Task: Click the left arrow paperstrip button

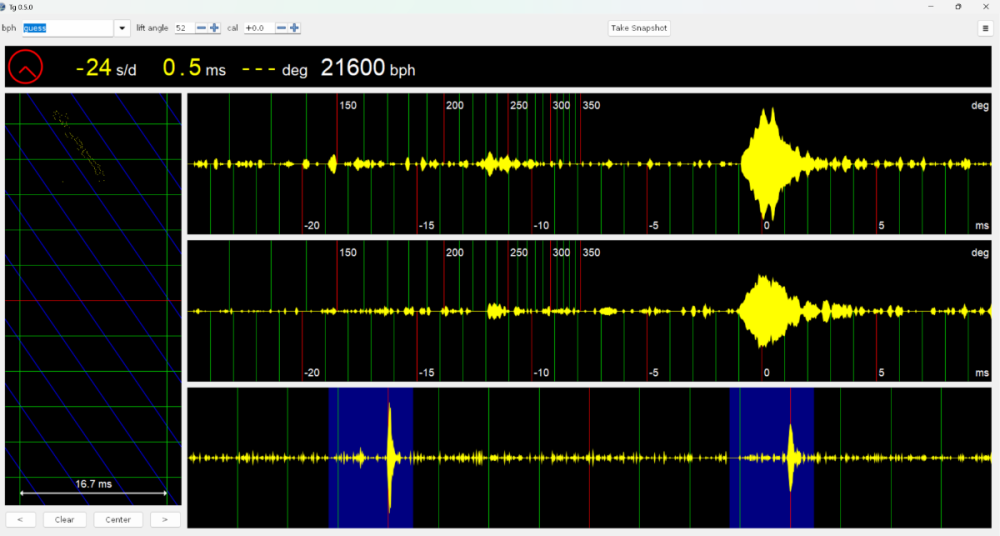Action: point(20,519)
